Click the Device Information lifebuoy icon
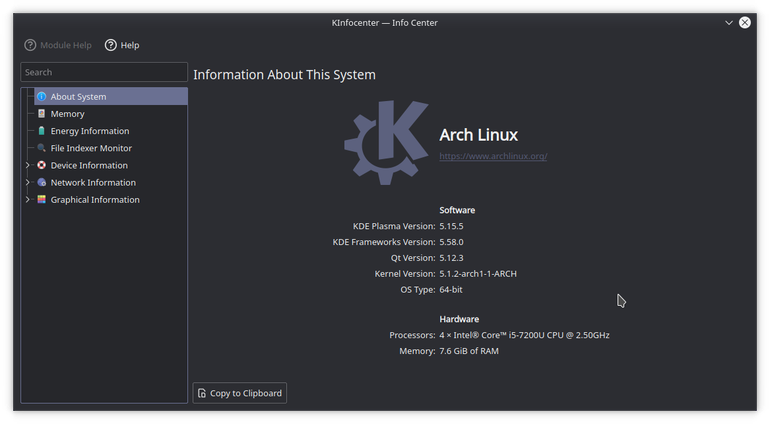The image size is (770, 424). pos(42,165)
